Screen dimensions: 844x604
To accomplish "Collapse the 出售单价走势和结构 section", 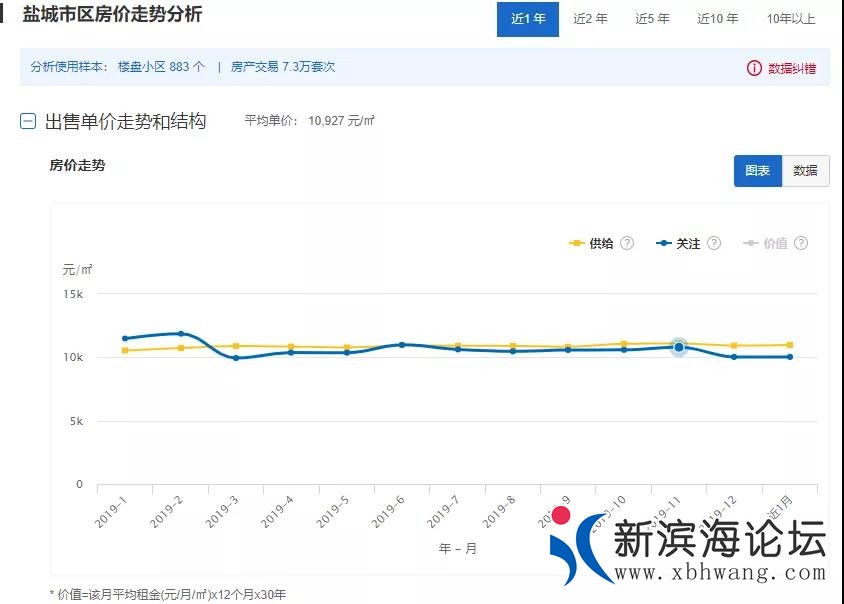I will tap(28, 120).
